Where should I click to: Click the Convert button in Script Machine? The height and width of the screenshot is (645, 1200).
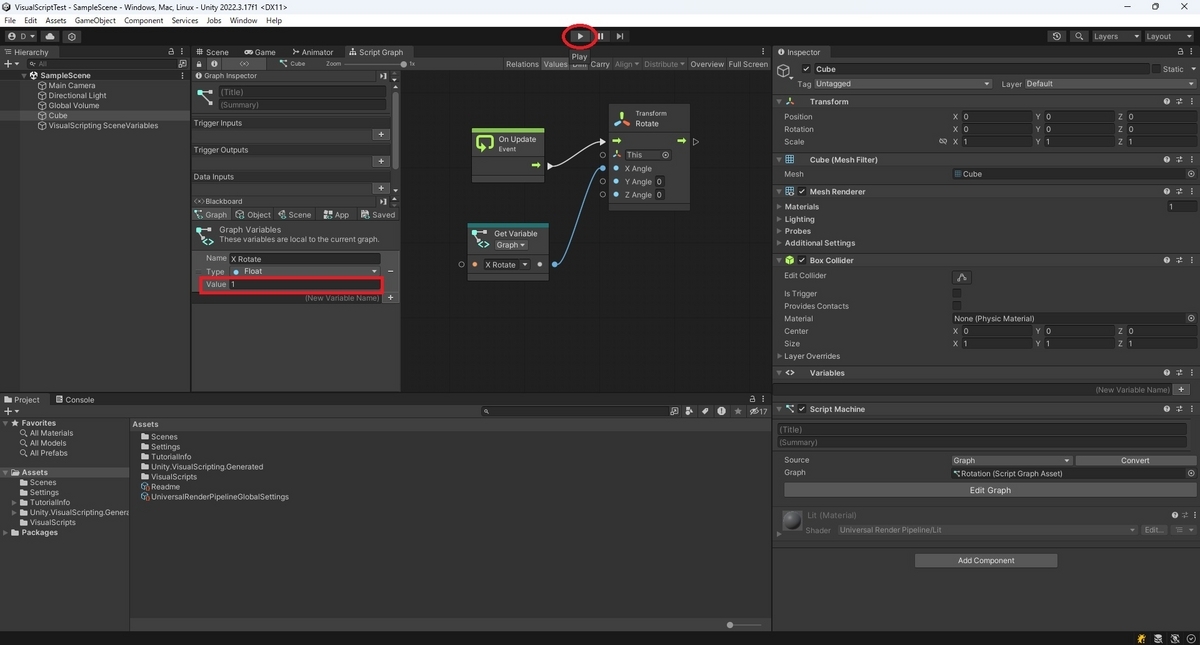click(x=1135, y=461)
